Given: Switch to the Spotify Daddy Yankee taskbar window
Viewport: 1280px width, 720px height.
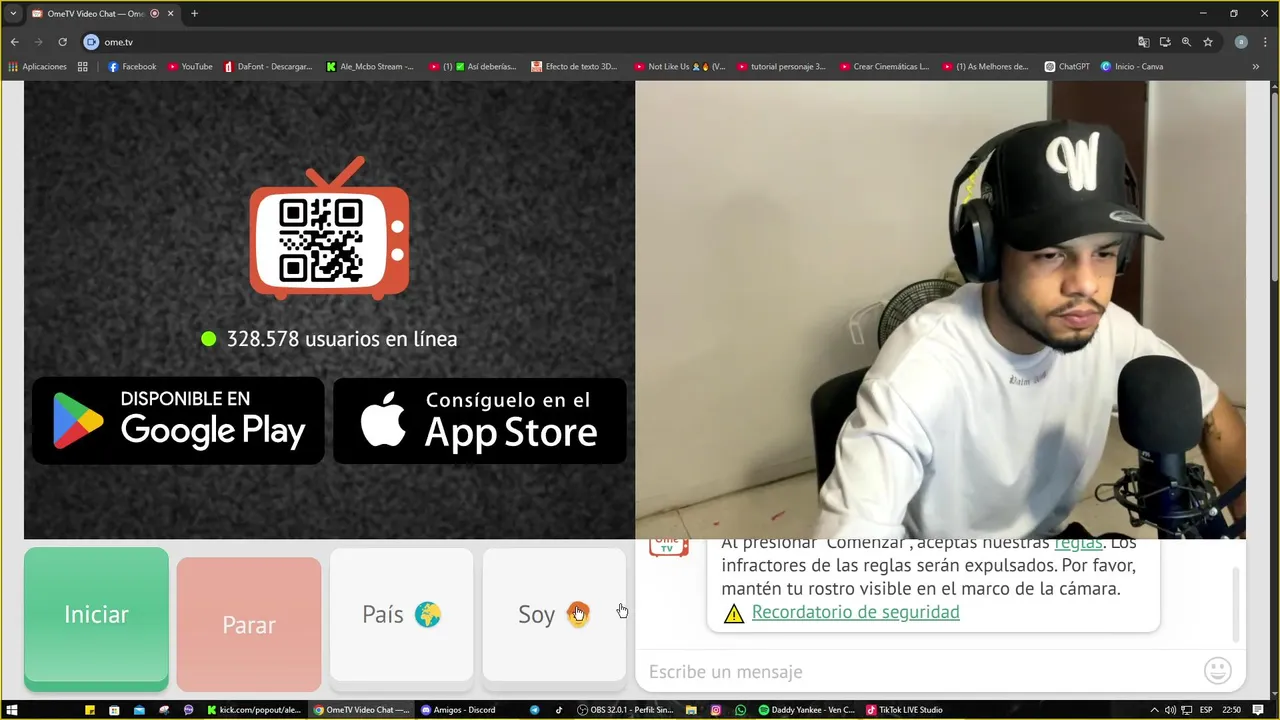Looking at the screenshot, I should tap(807, 710).
